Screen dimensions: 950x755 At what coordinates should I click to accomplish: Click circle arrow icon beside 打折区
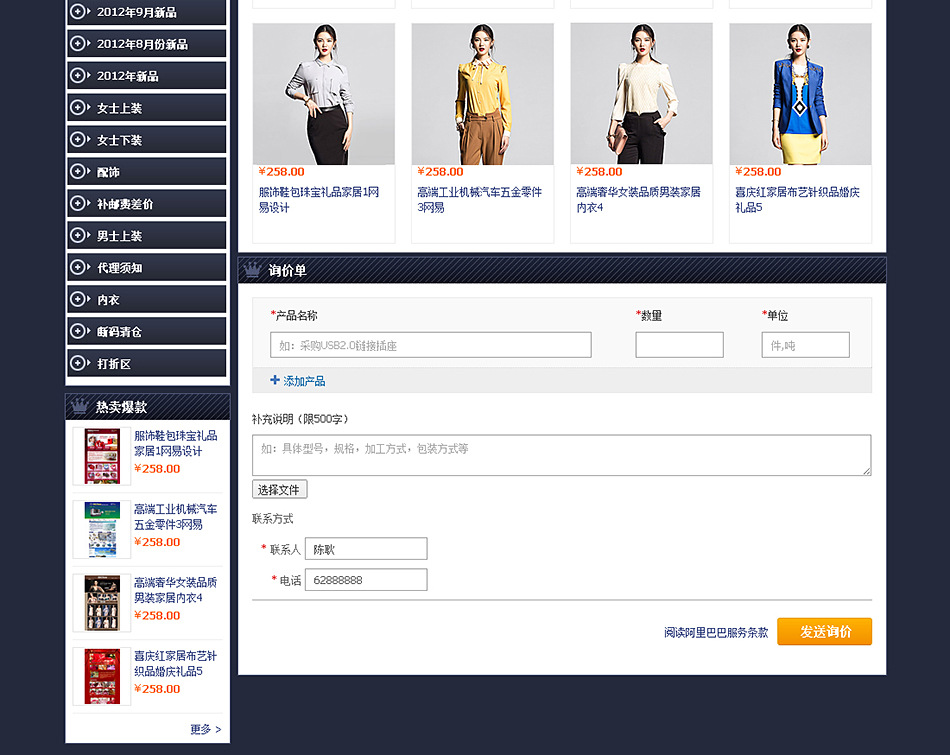tap(79, 364)
